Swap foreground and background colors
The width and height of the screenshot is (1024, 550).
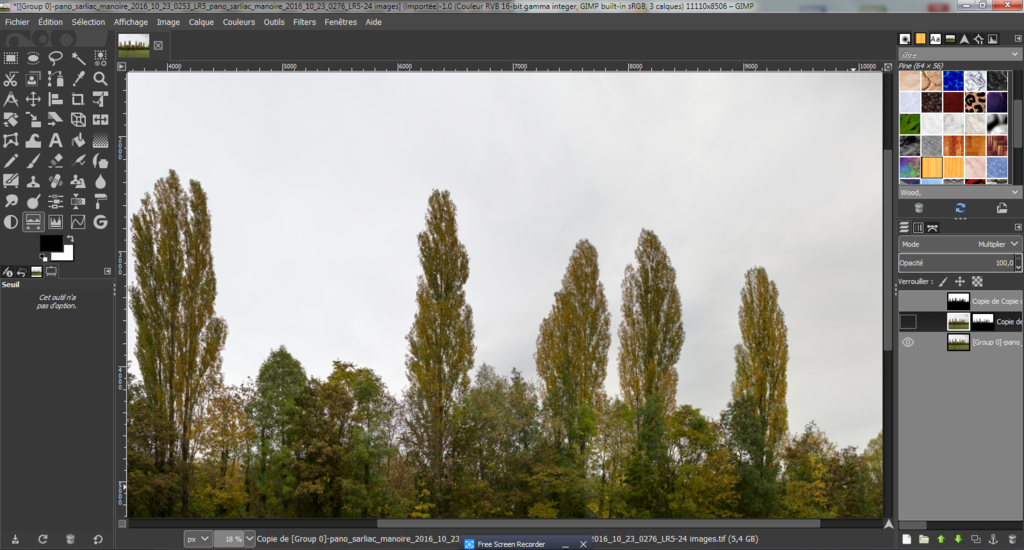click(x=69, y=239)
